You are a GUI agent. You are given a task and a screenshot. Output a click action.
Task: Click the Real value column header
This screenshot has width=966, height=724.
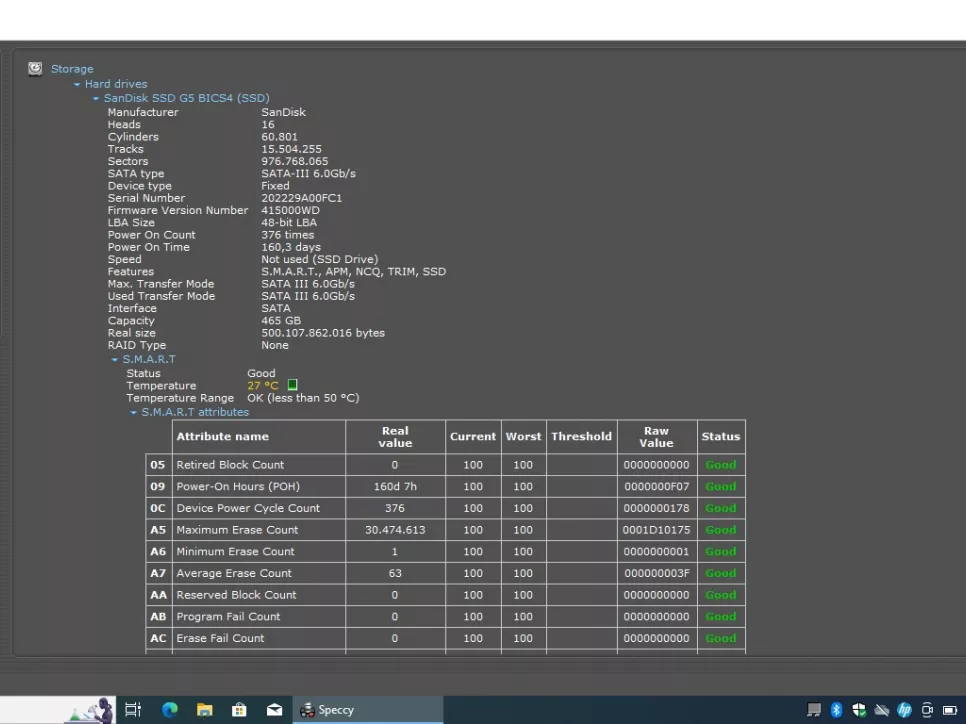tap(395, 436)
